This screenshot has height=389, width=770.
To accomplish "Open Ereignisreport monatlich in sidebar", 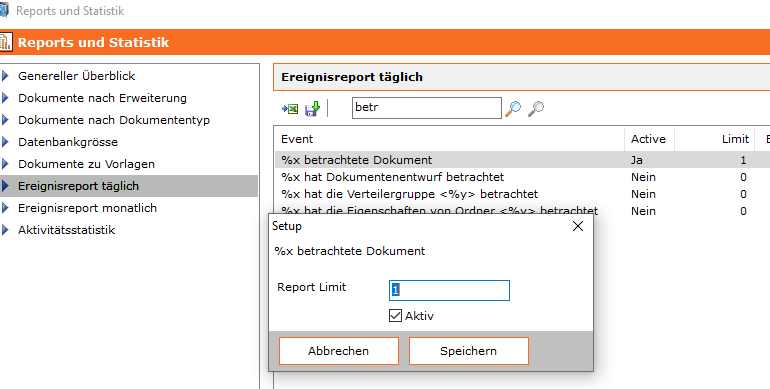I will 87,208.
